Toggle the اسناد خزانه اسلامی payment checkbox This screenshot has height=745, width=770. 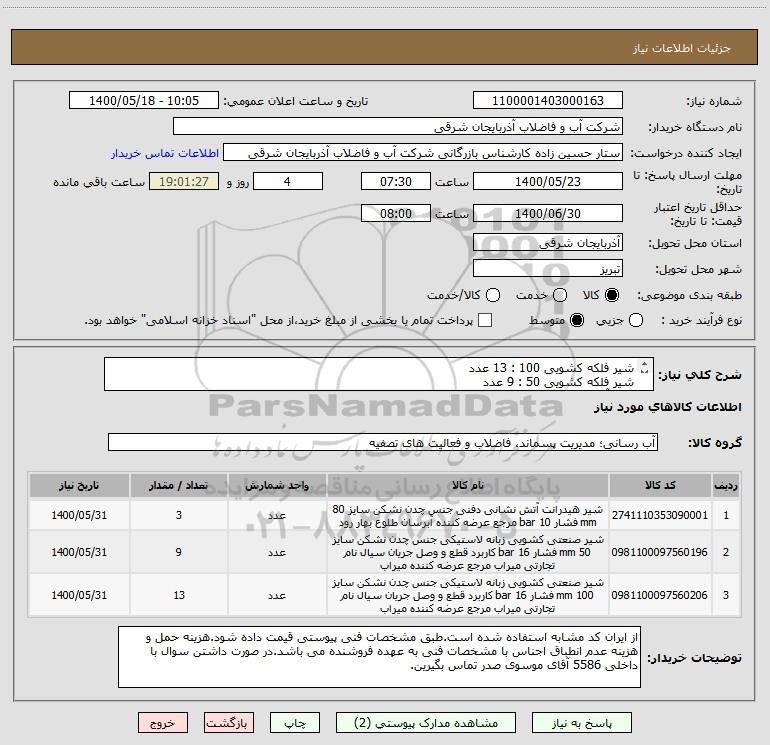(x=485, y=320)
